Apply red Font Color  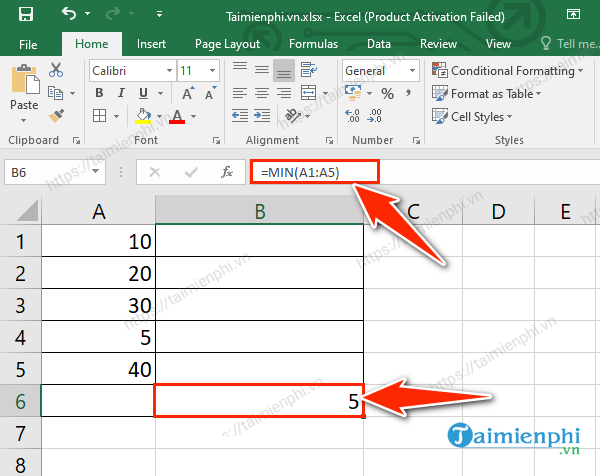(x=177, y=116)
